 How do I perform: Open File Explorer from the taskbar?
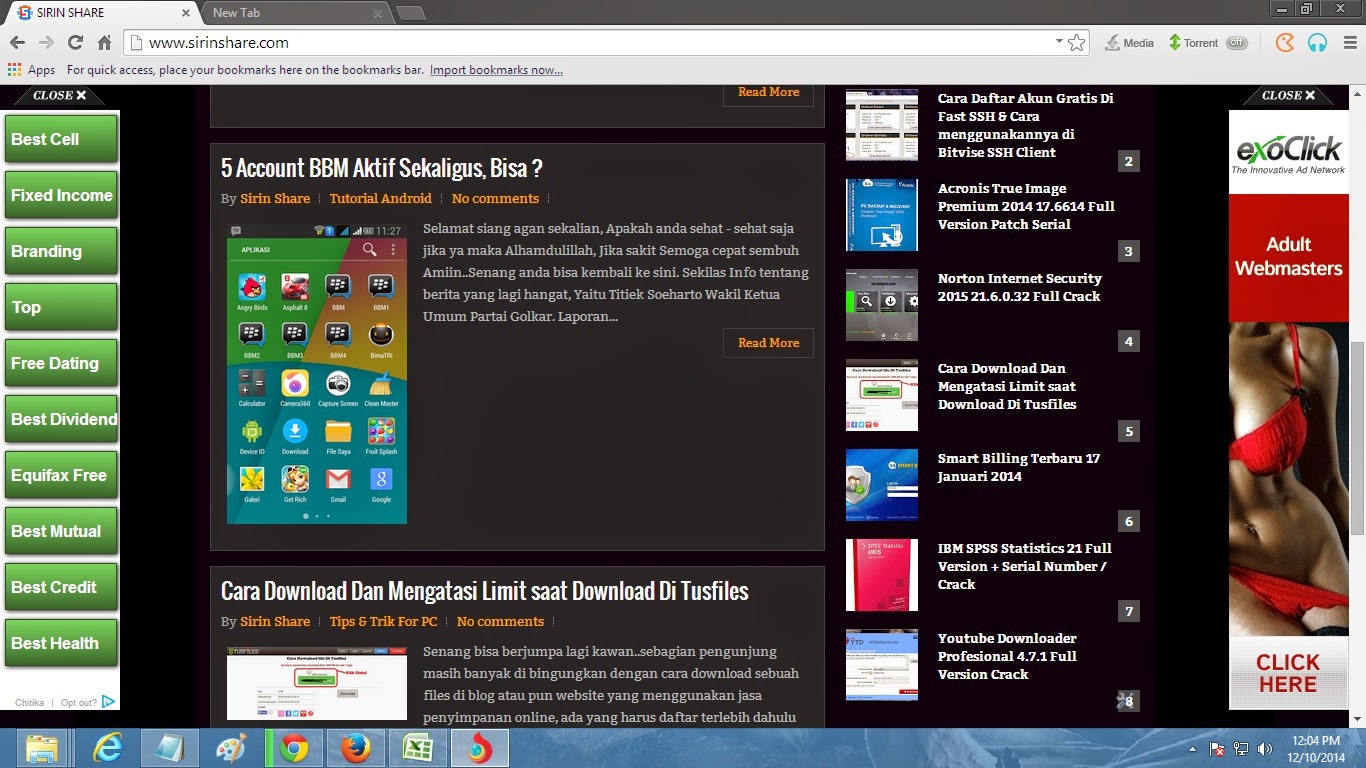42,748
